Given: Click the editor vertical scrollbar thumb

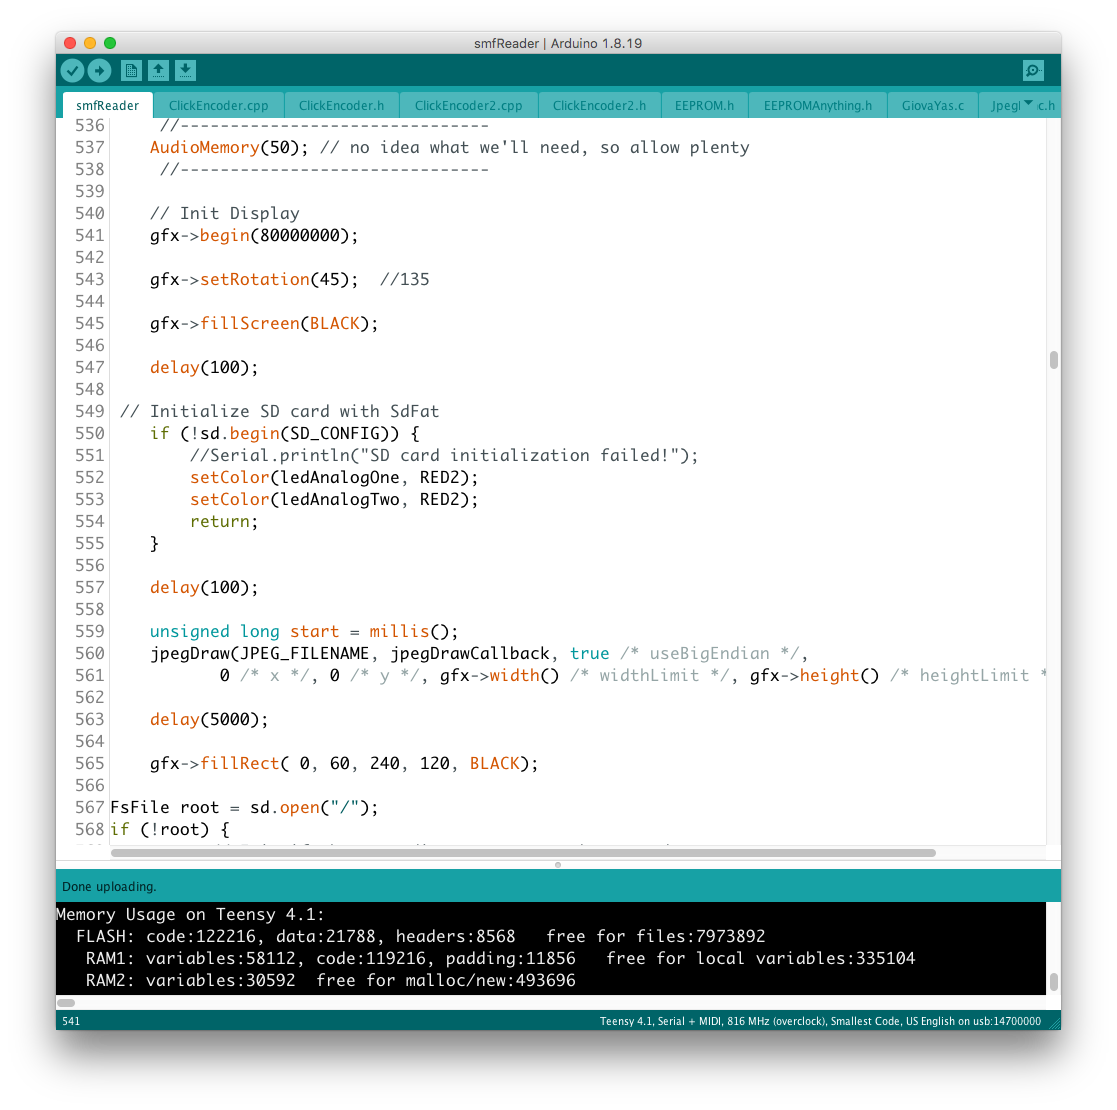Looking at the screenshot, I should [x=1054, y=360].
